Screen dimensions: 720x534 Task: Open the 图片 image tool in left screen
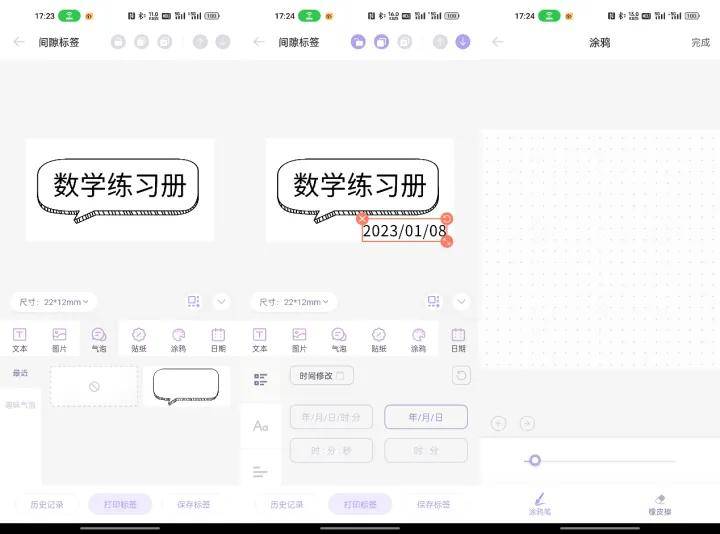pyautogui.click(x=59, y=340)
